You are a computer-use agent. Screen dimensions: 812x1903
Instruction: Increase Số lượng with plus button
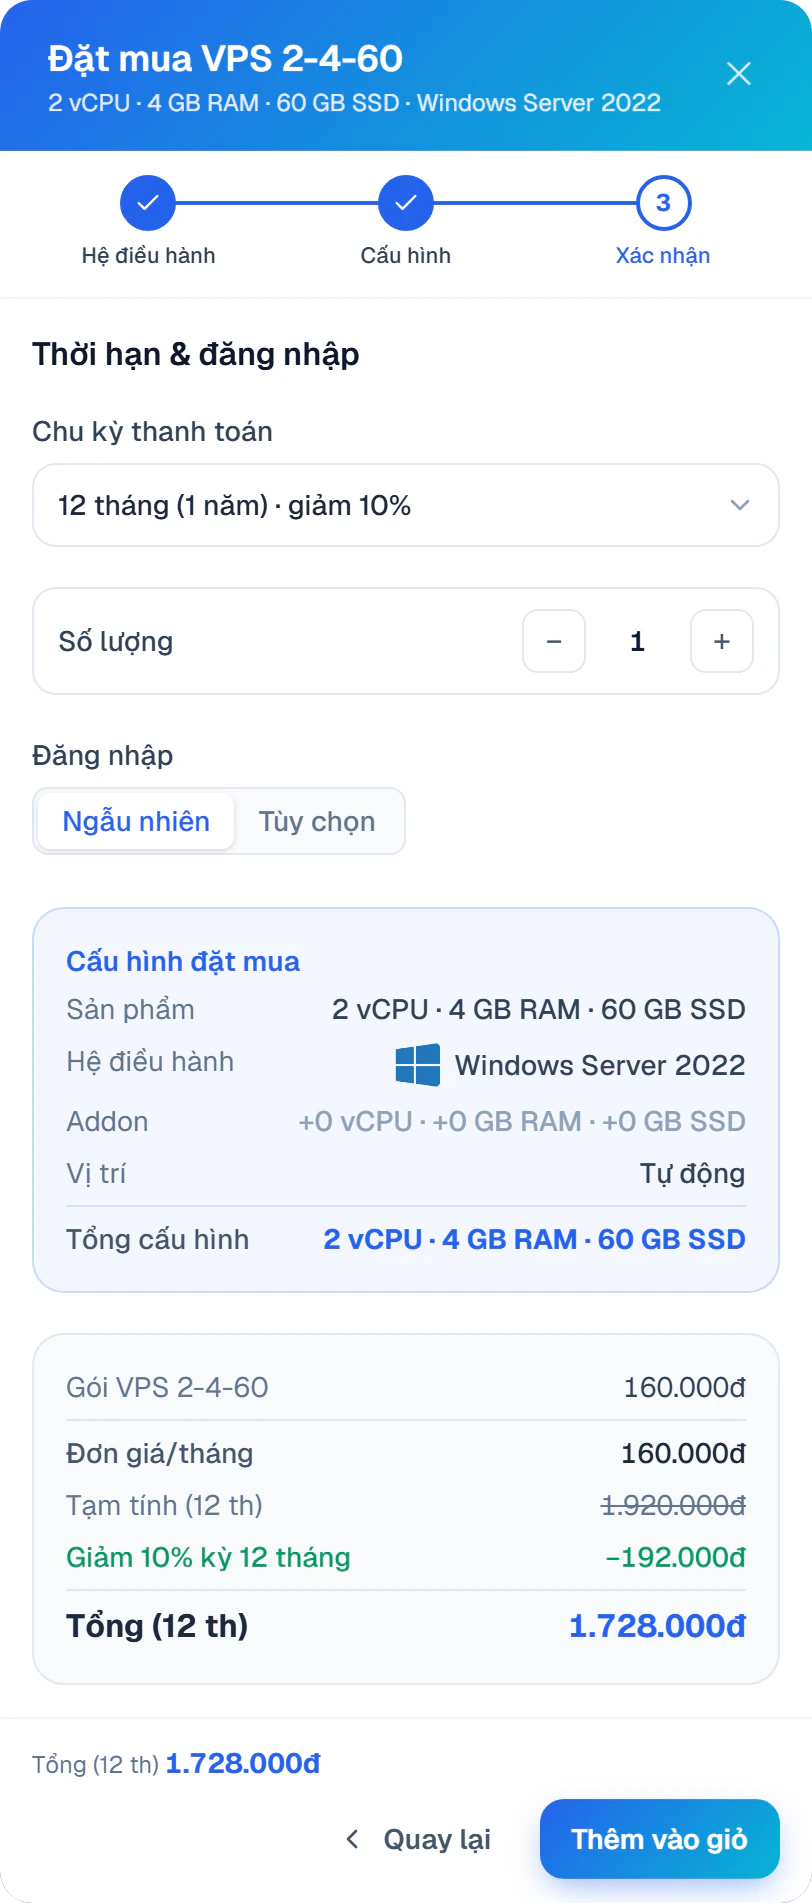pos(722,641)
